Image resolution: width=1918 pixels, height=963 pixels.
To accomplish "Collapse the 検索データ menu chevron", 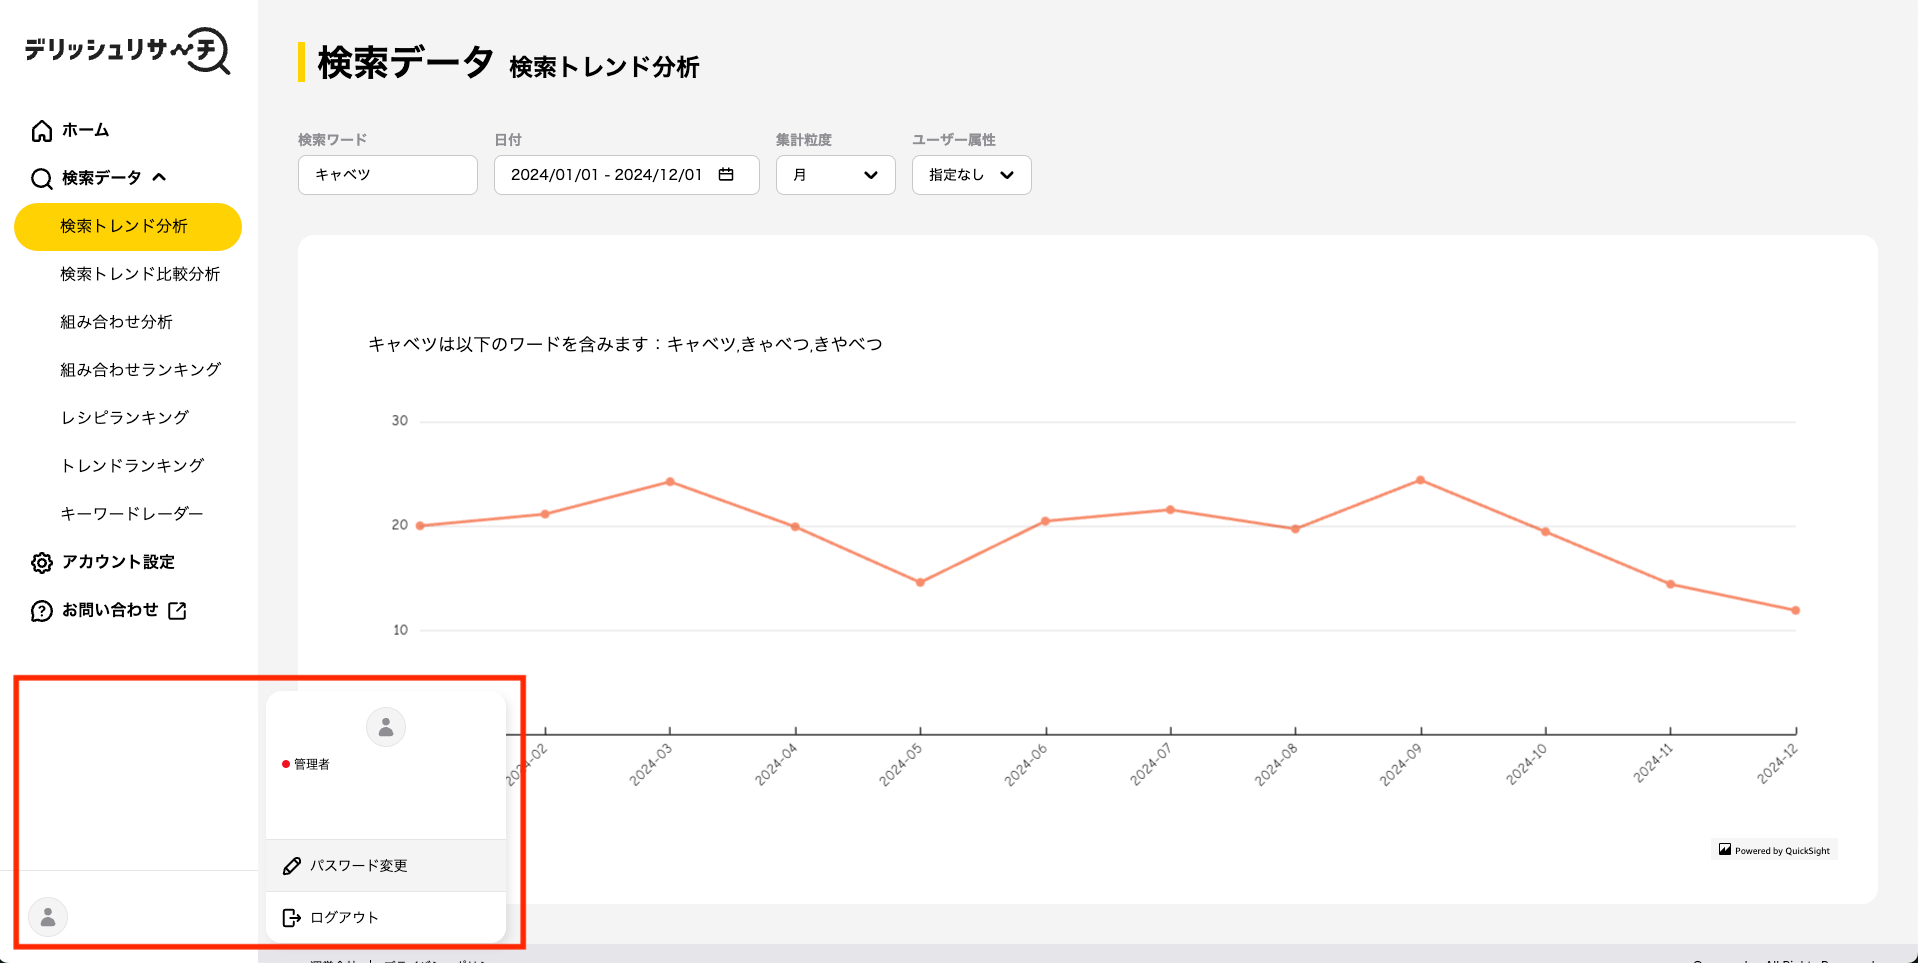I will point(159,177).
